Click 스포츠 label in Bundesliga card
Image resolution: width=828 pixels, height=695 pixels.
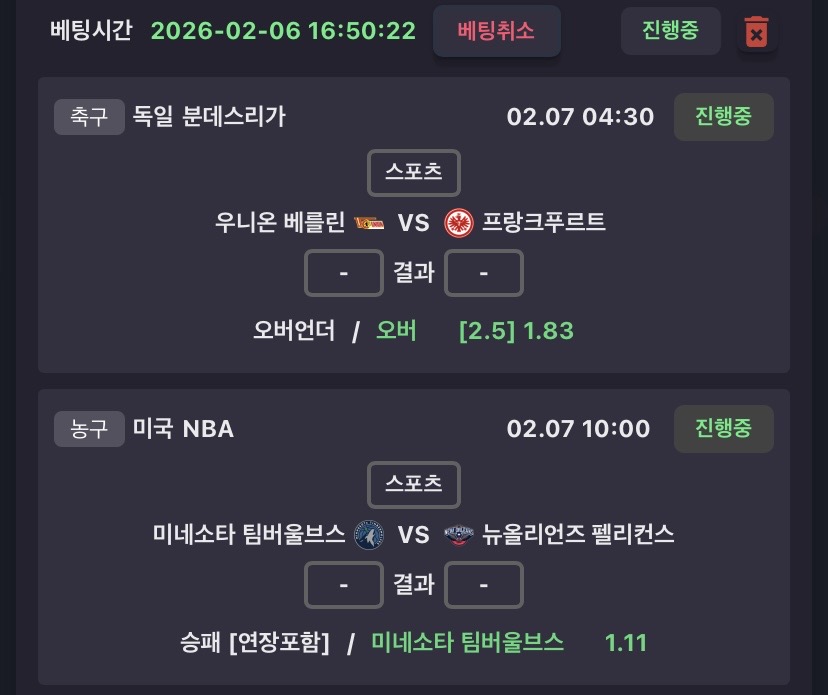[x=414, y=172]
